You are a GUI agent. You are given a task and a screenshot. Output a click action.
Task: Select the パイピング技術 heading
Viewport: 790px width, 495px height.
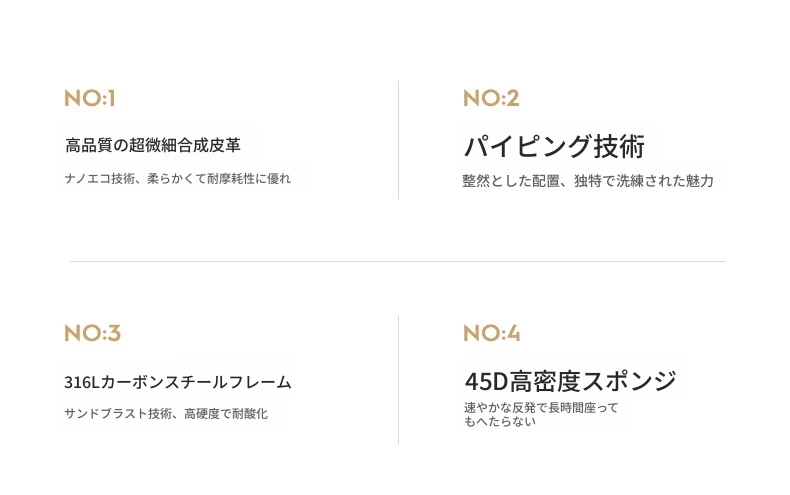coord(554,146)
